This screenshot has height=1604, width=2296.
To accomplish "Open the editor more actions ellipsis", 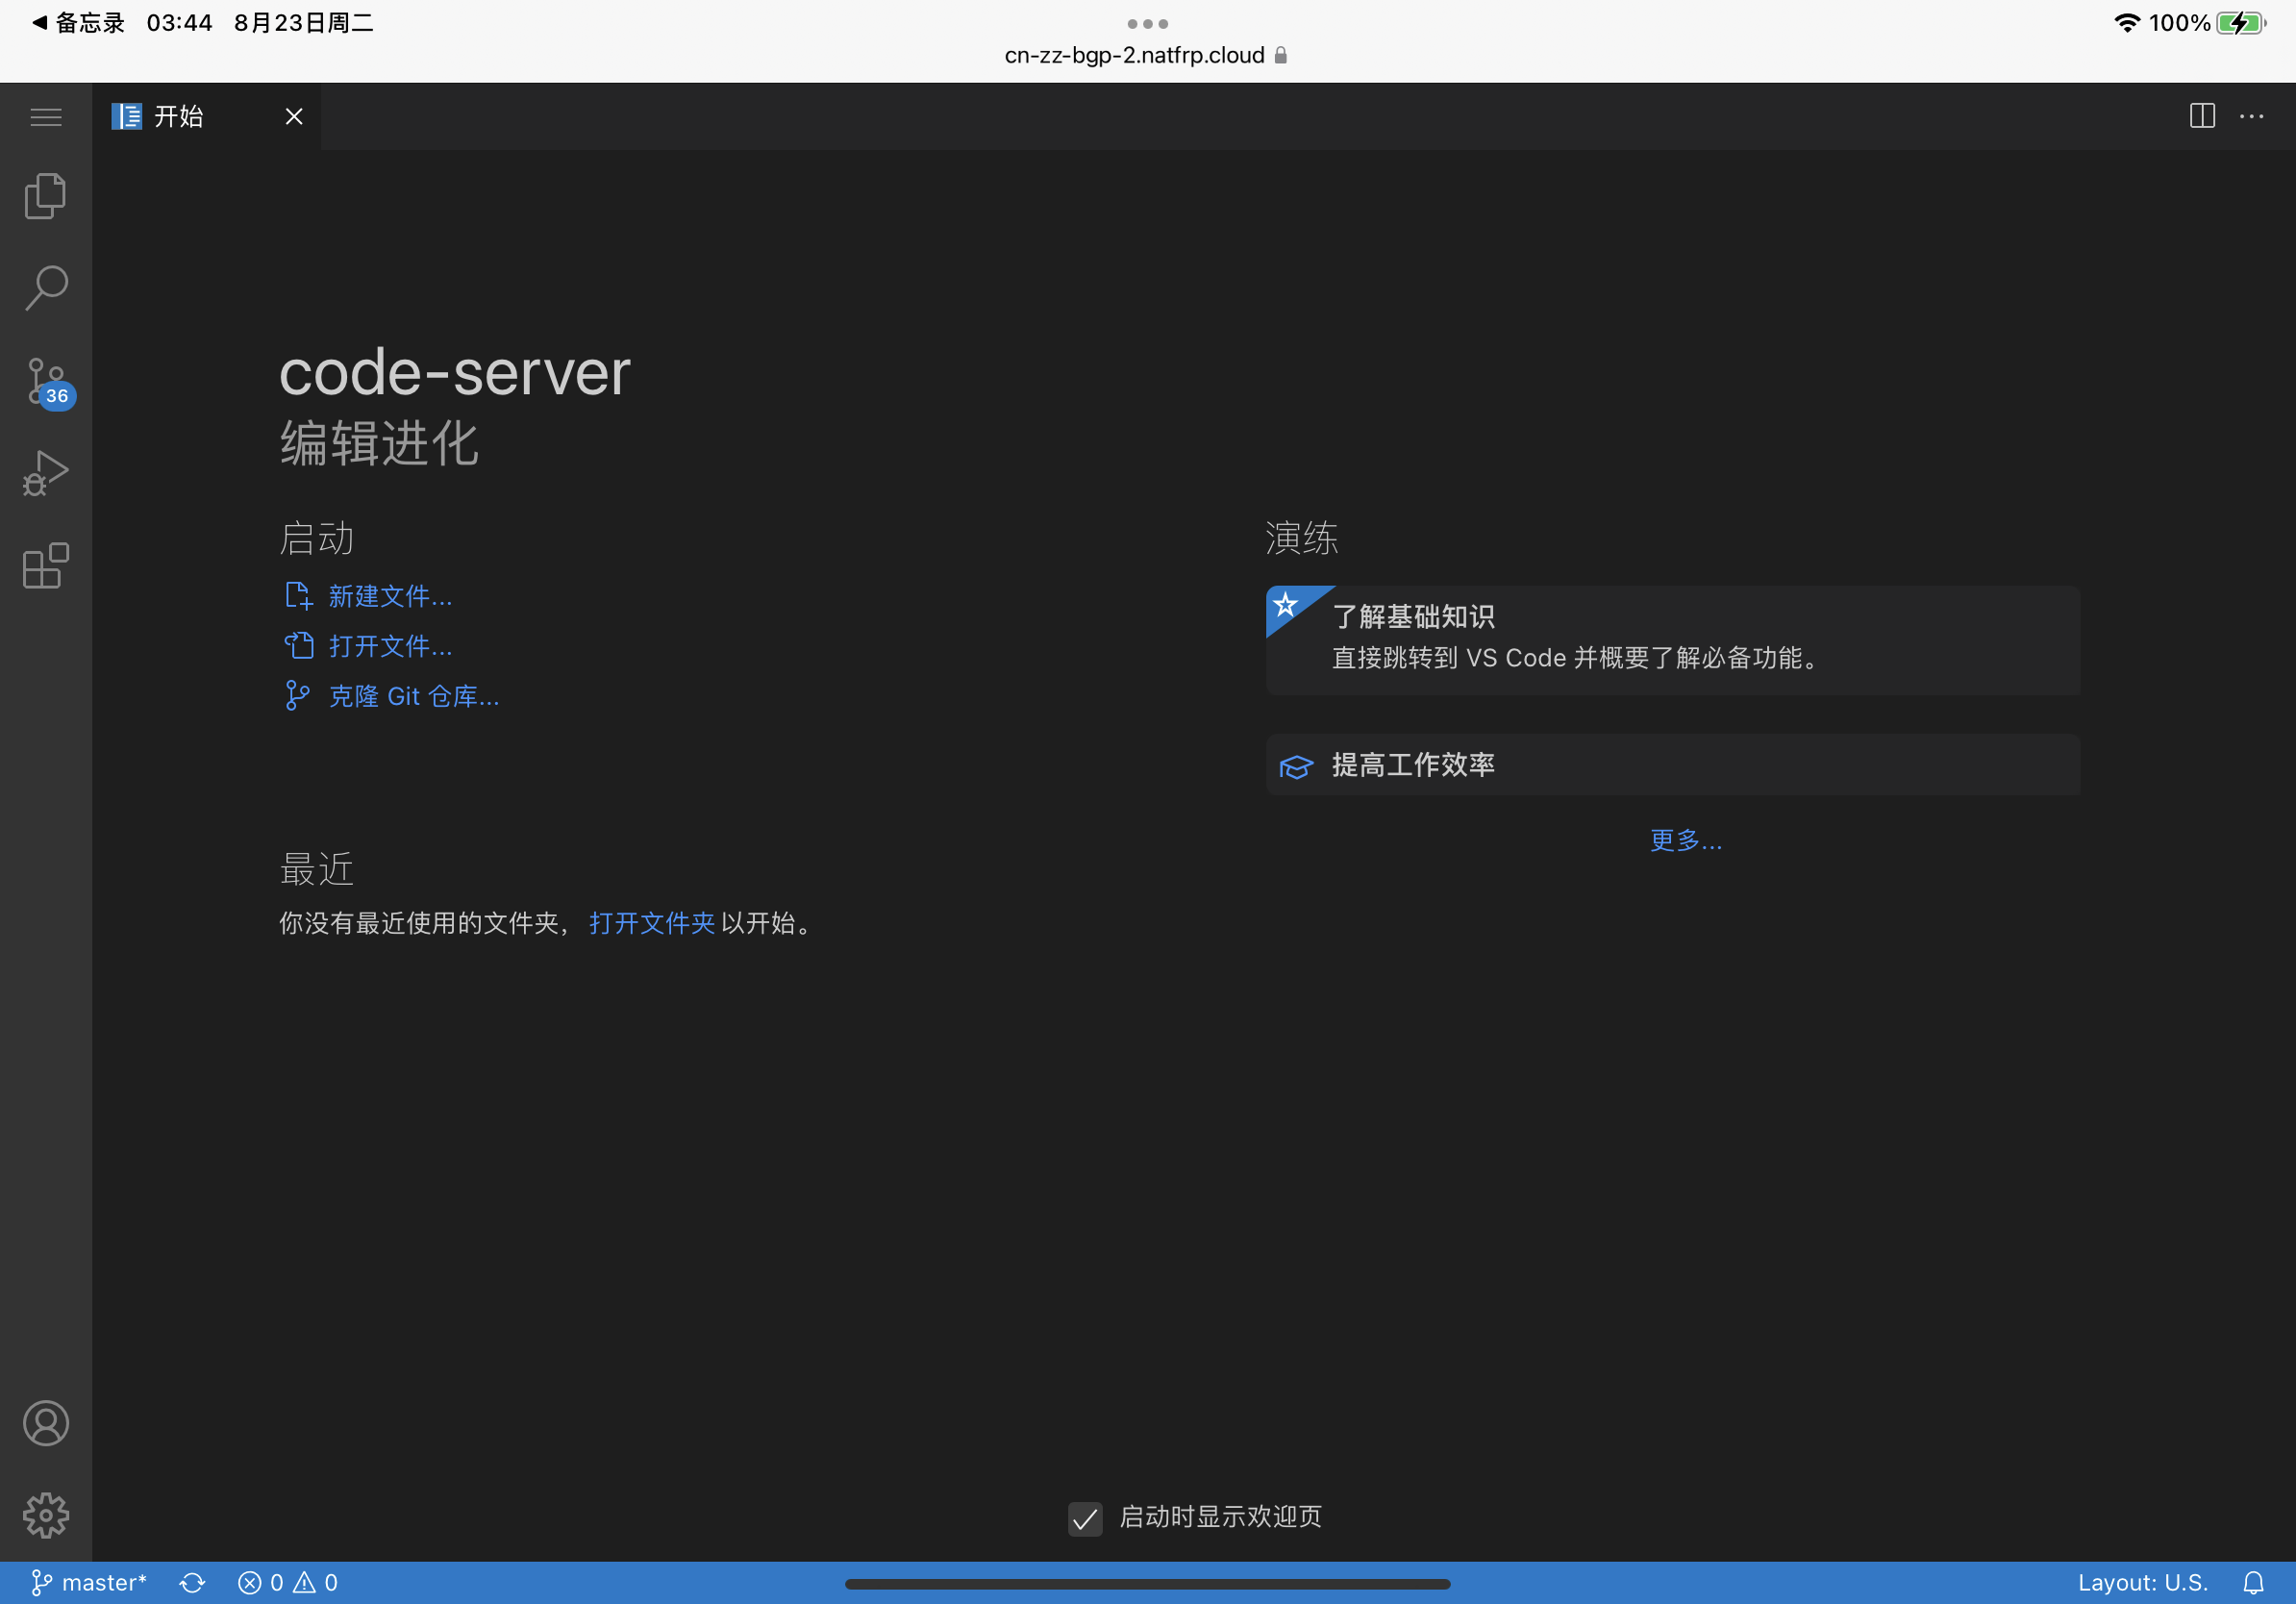I will point(2251,116).
